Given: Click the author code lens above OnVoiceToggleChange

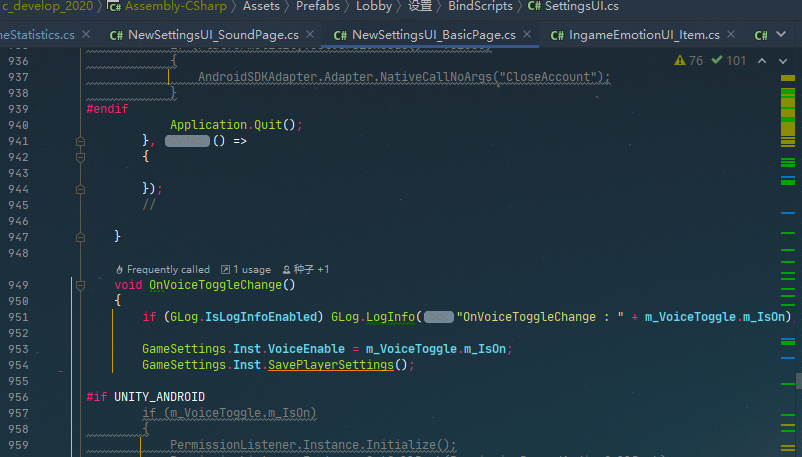Looking at the screenshot, I should 305,269.
